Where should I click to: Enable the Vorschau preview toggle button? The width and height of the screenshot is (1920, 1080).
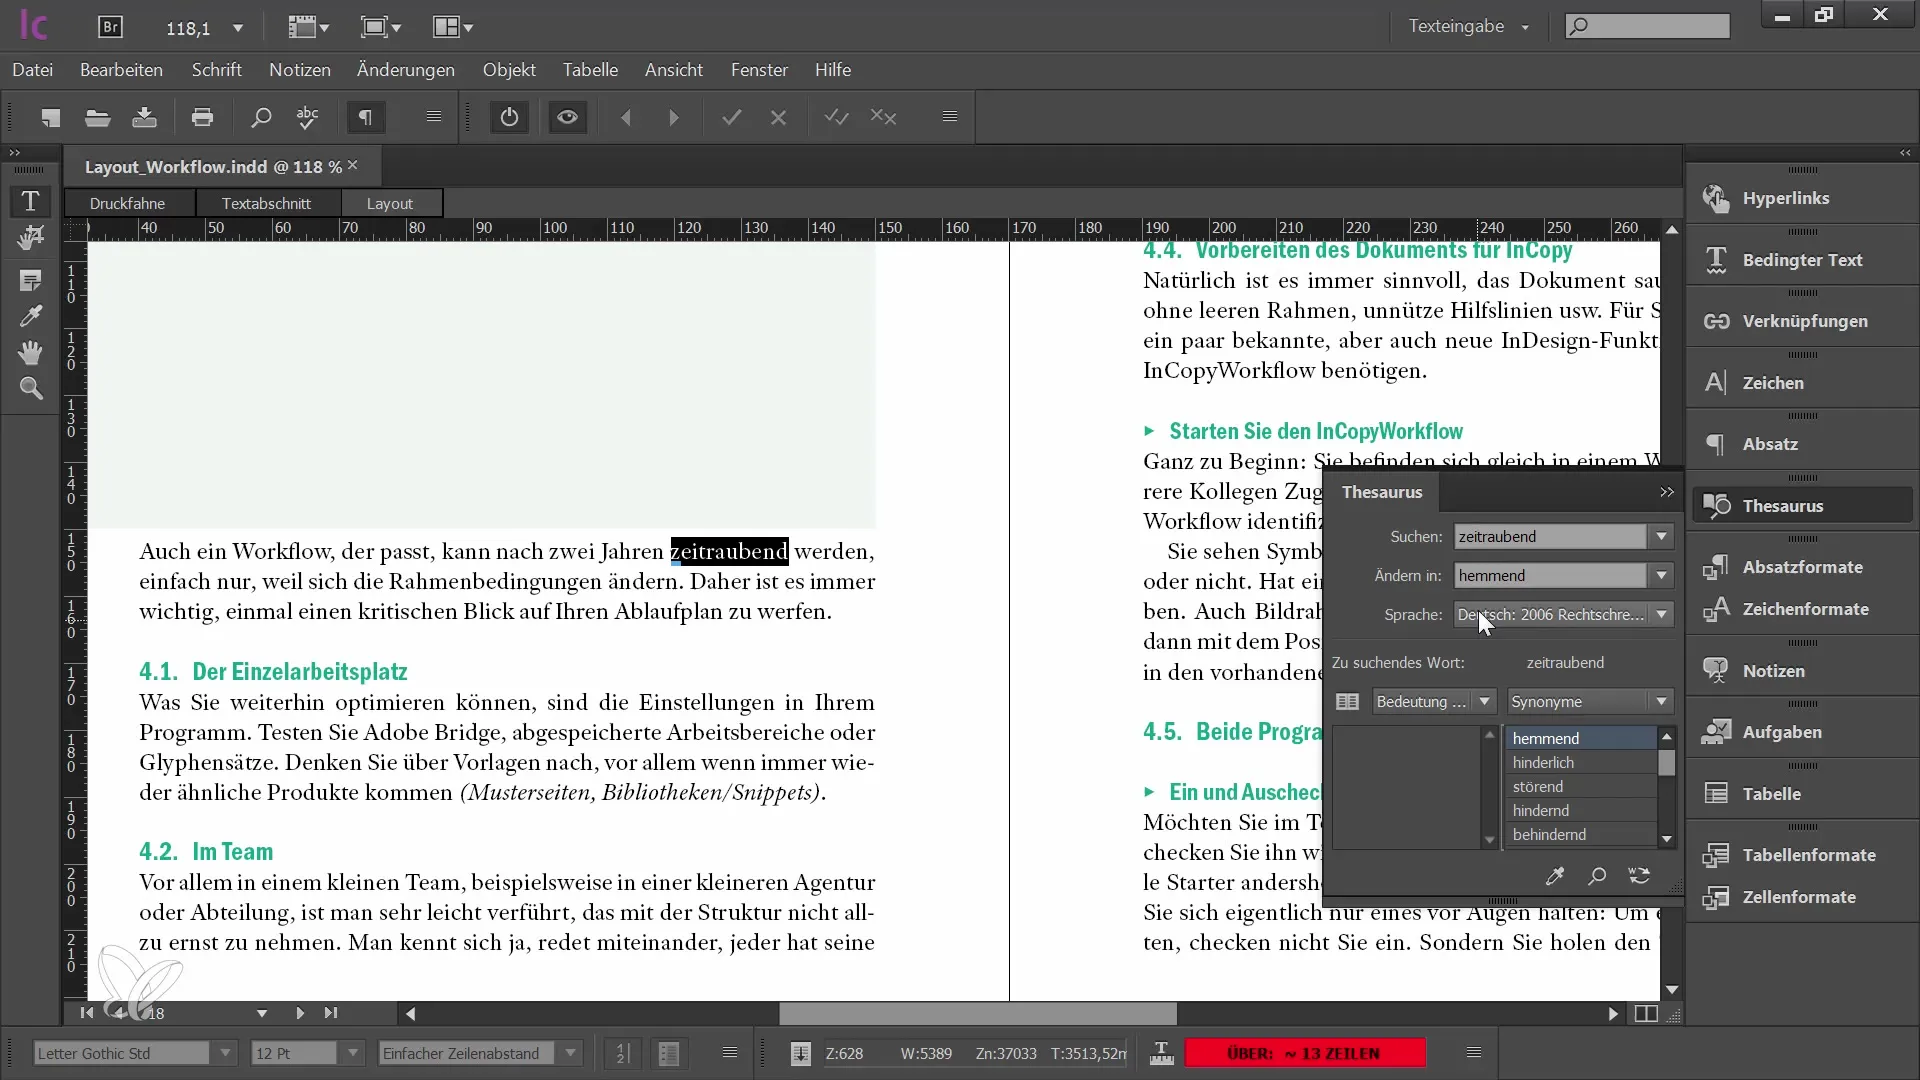tap(567, 117)
